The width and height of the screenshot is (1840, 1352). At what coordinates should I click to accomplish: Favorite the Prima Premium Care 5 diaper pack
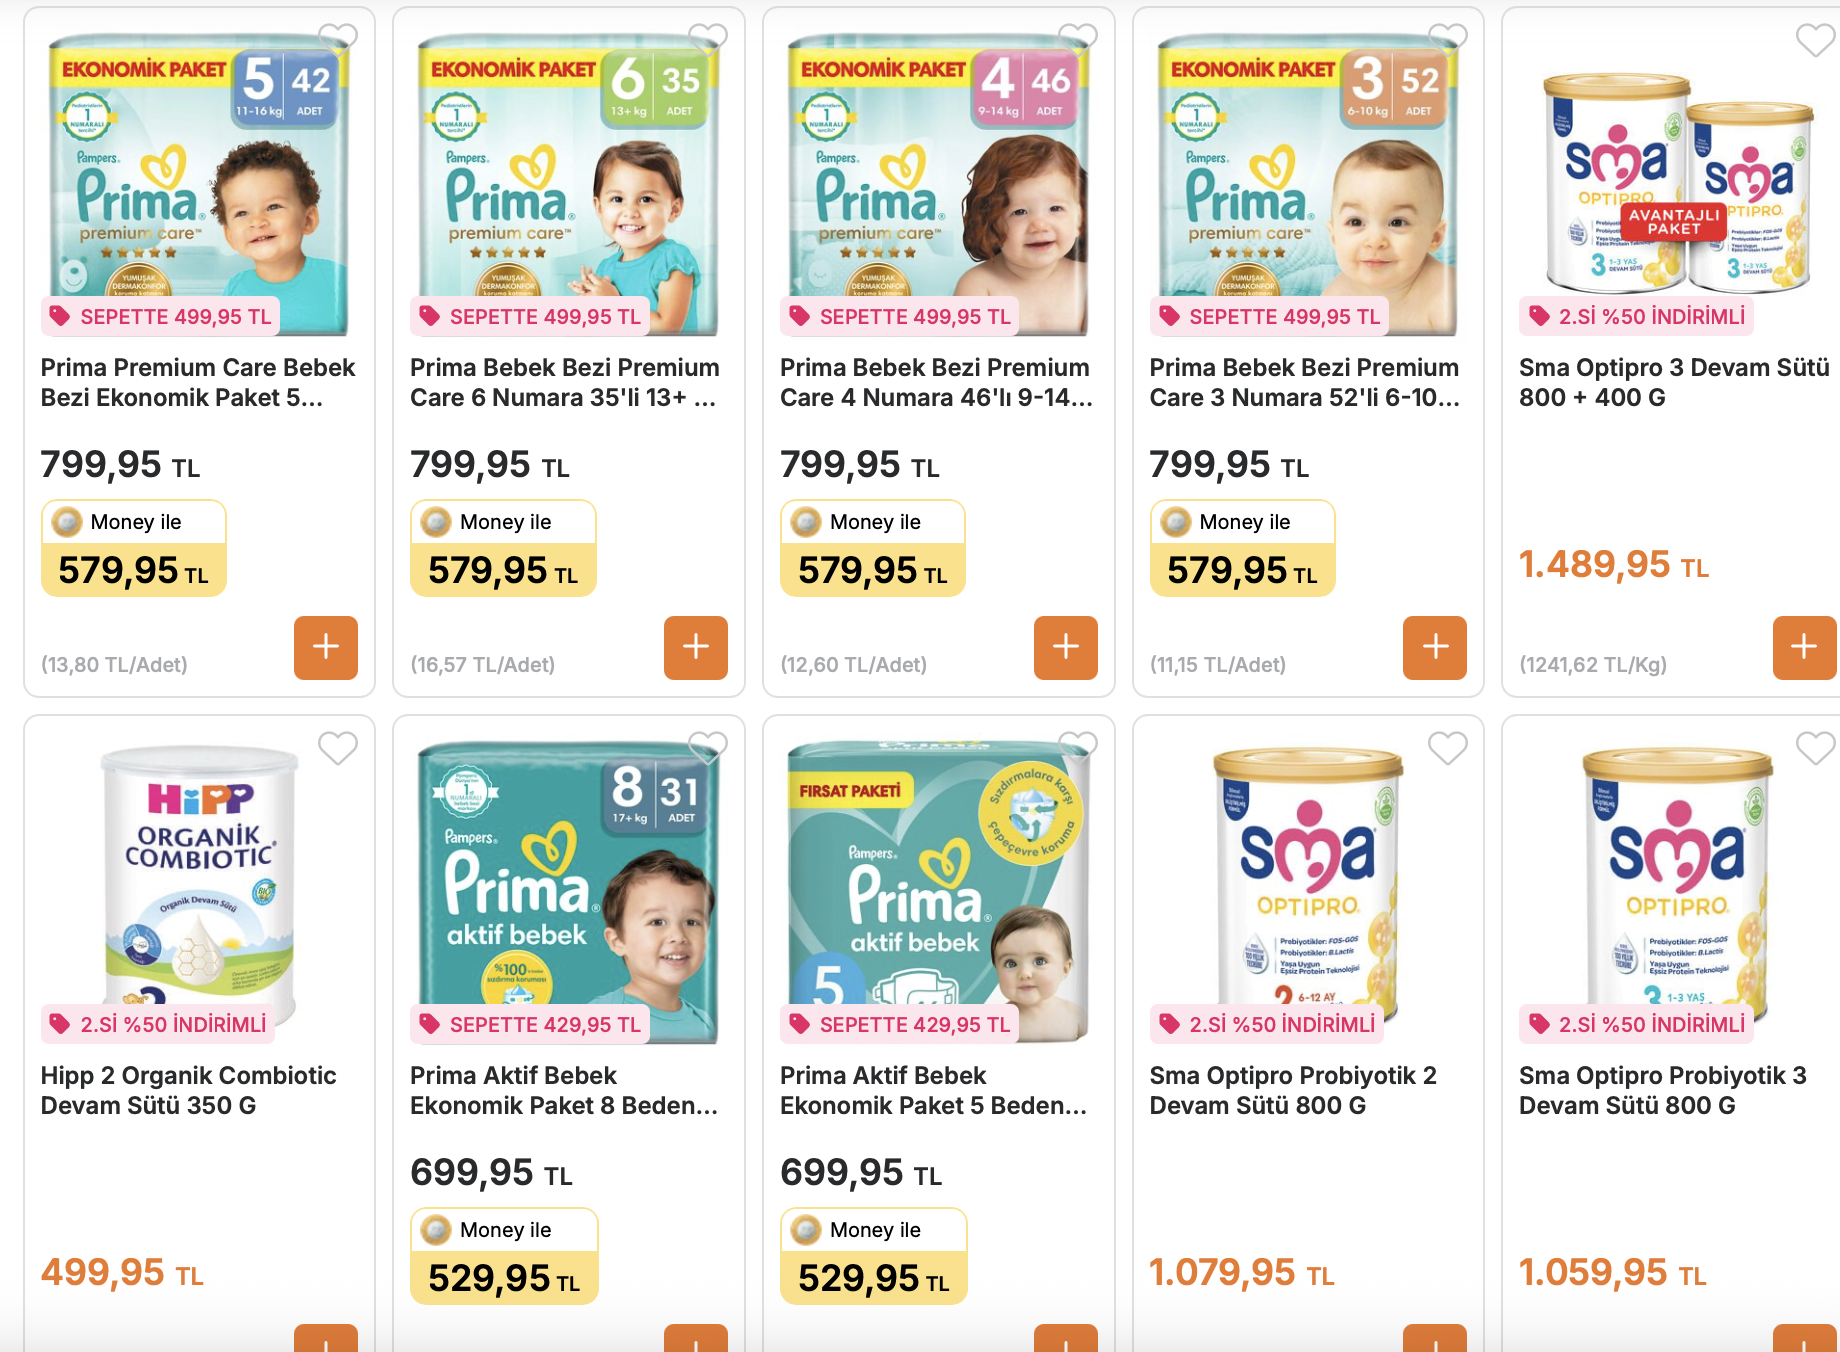(x=338, y=40)
